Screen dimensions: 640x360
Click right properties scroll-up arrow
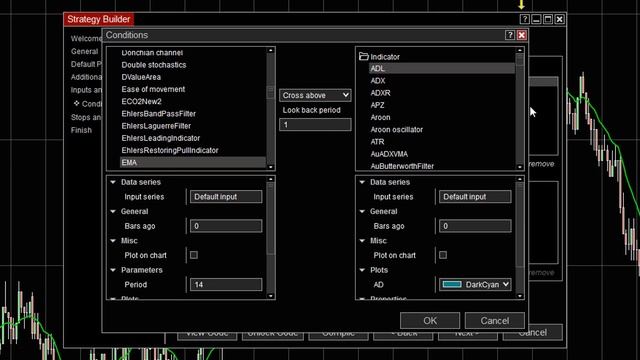[x=520, y=179]
